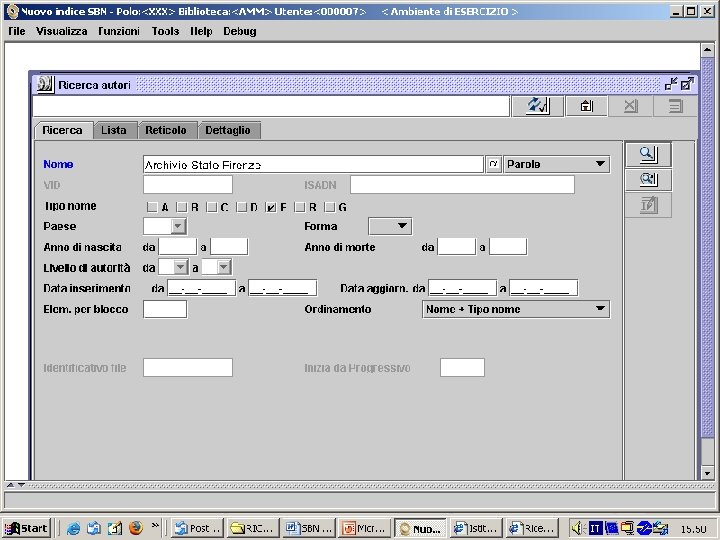Open Firefox from the quick launch bar
This screenshot has height=540, width=720.
tap(136, 528)
